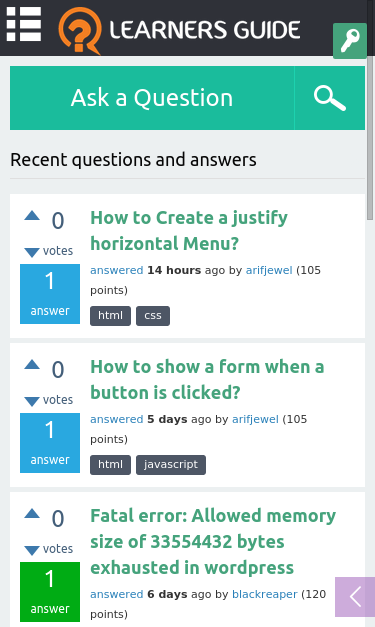Click the green 1 answer box
The width and height of the screenshot is (375, 627).
[50, 592]
